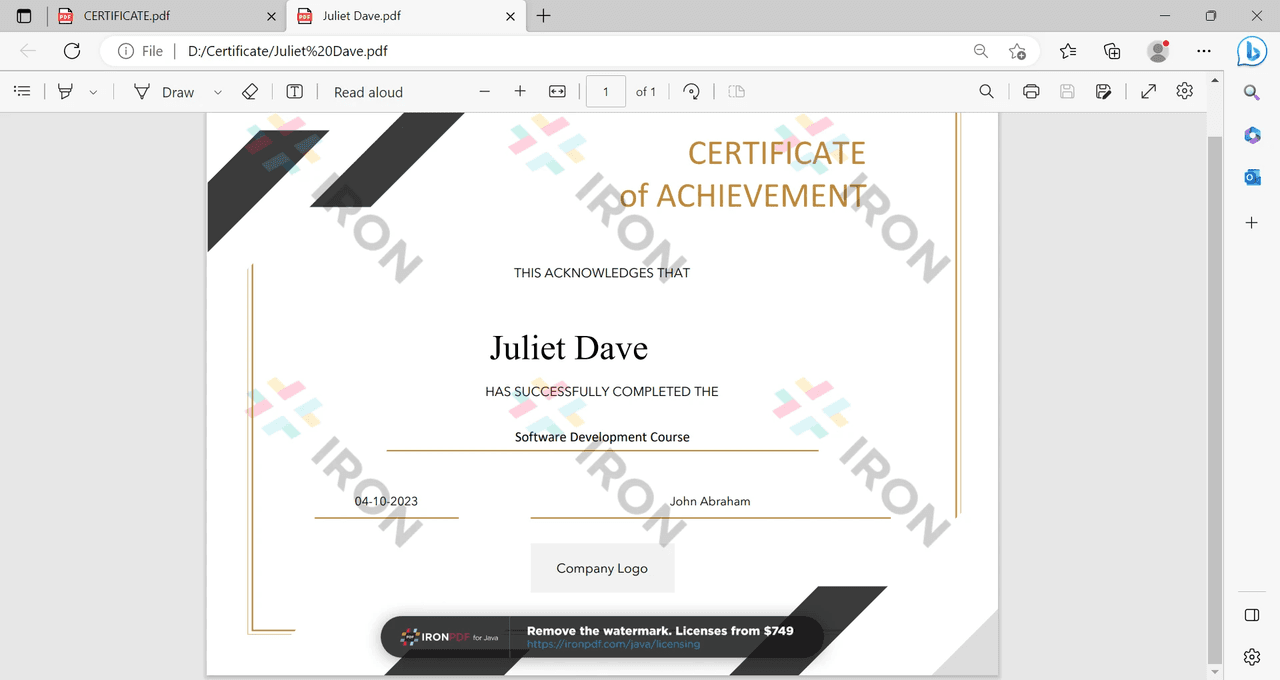Close the CERTIFICATE.pdf tab
This screenshot has height=680, width=1280.
point(271,16)
